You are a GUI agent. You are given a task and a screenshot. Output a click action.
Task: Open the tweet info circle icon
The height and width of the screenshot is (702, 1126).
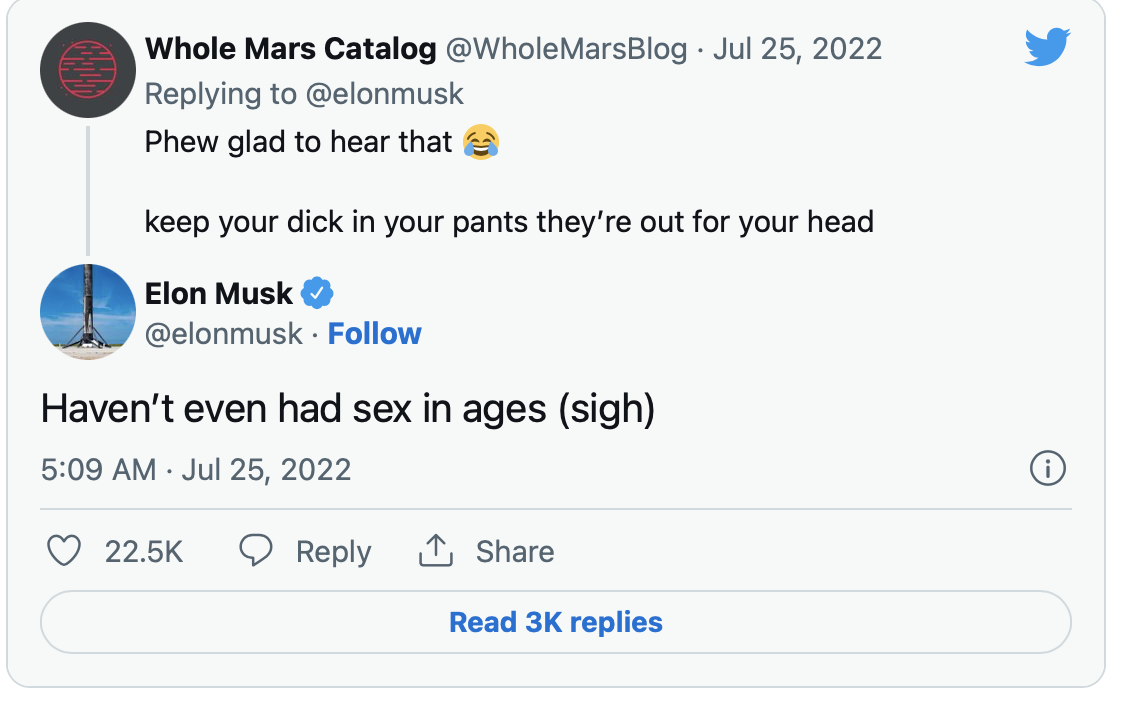tap(1047, 469)
